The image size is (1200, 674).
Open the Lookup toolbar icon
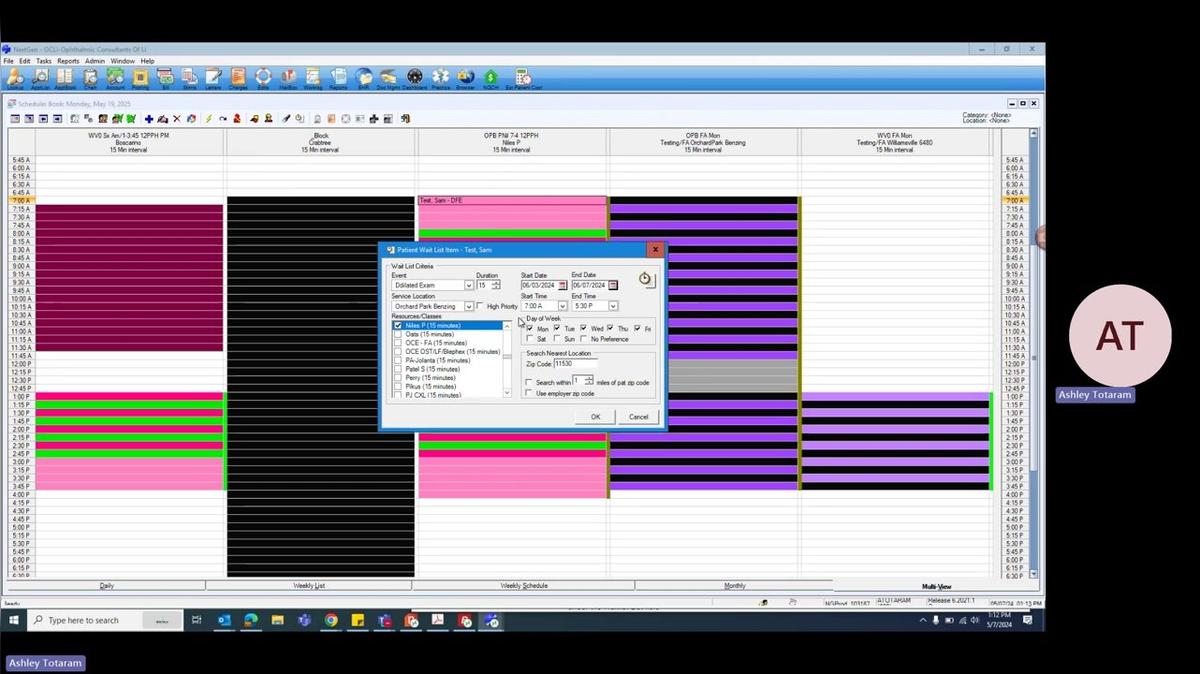tap(15, 78)
